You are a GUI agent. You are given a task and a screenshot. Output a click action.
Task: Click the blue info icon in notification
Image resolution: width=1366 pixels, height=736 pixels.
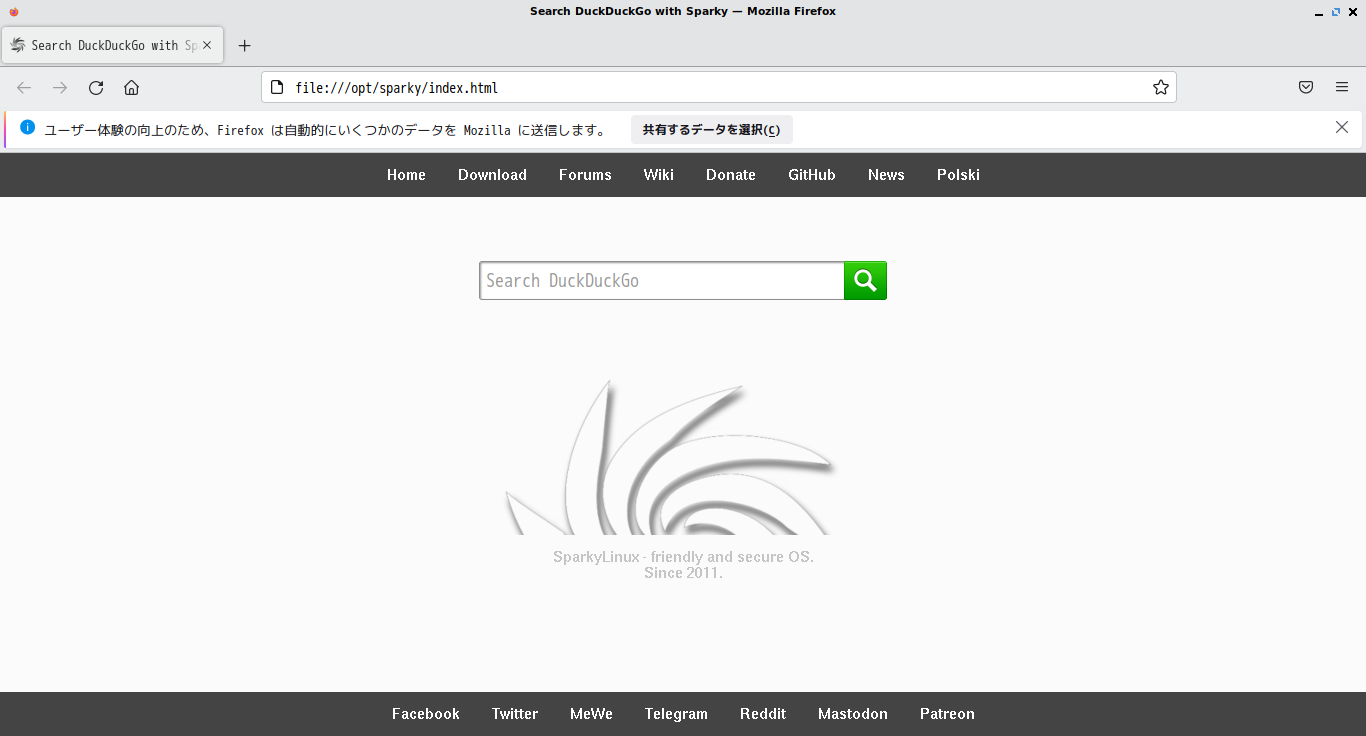point(27,128)
